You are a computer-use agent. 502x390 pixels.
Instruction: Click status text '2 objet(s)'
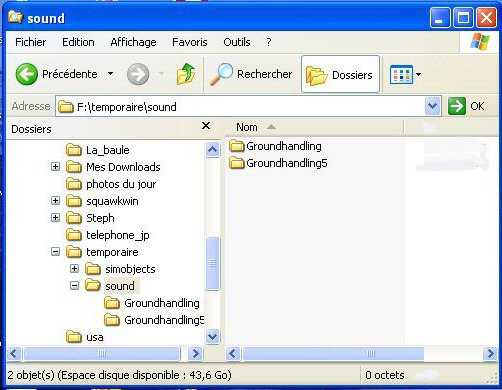31,375
